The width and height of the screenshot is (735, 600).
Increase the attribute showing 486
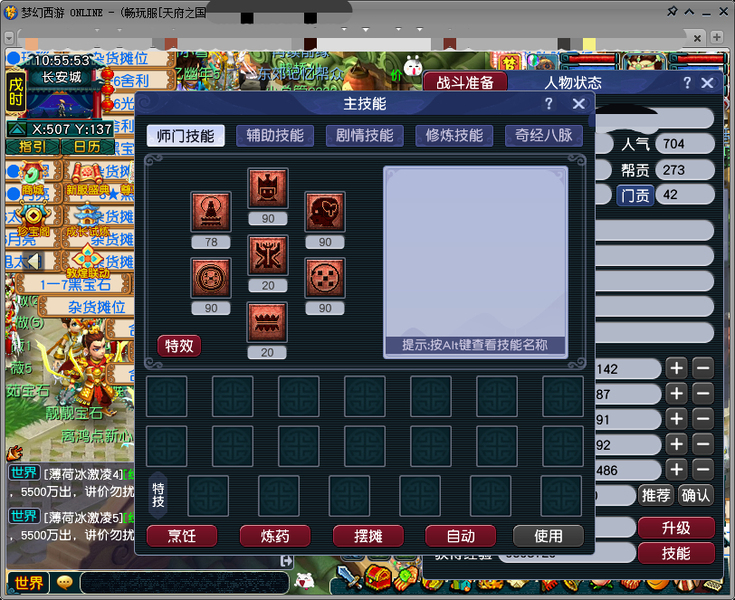(x=676, y=470)
